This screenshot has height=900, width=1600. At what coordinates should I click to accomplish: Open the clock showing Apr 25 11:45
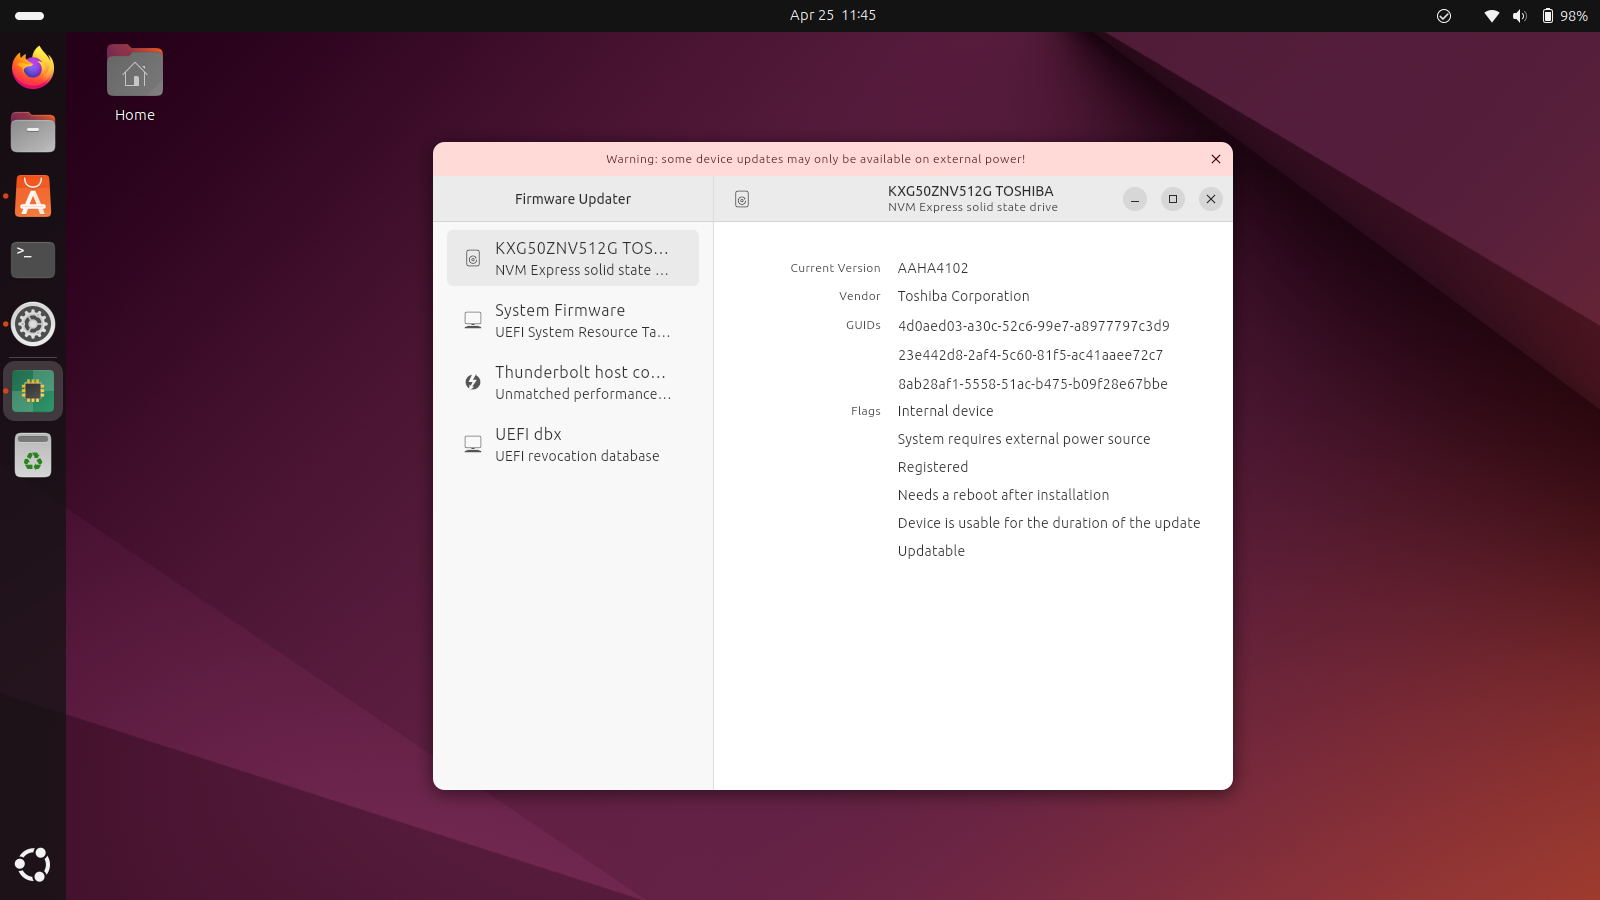[833, 16]
